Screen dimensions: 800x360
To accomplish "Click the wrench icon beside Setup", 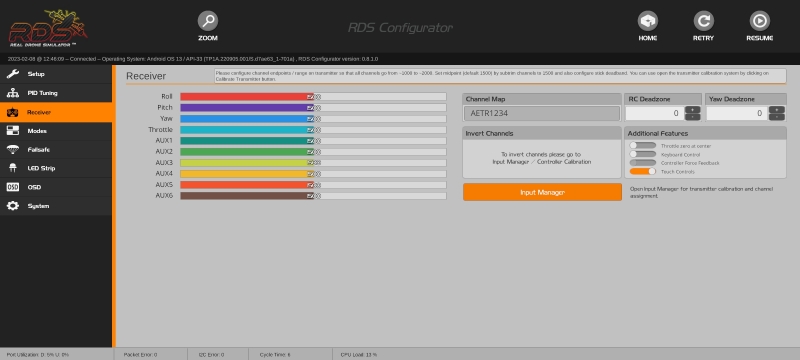I will coord(13,74).
